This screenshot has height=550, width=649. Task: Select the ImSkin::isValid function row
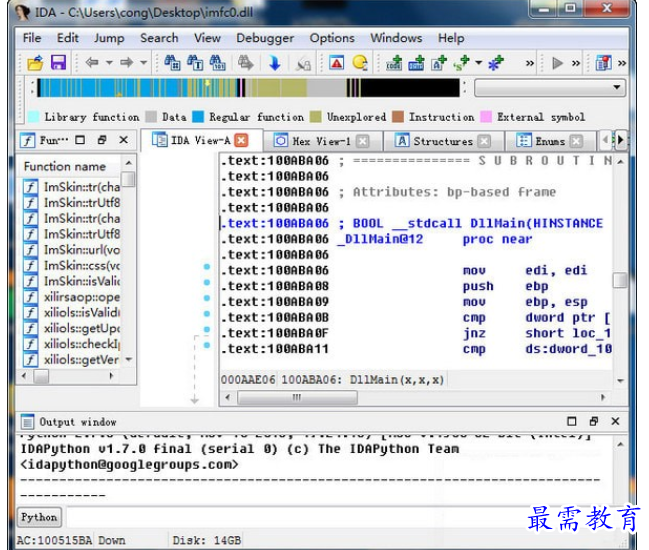tap(72, 281)
